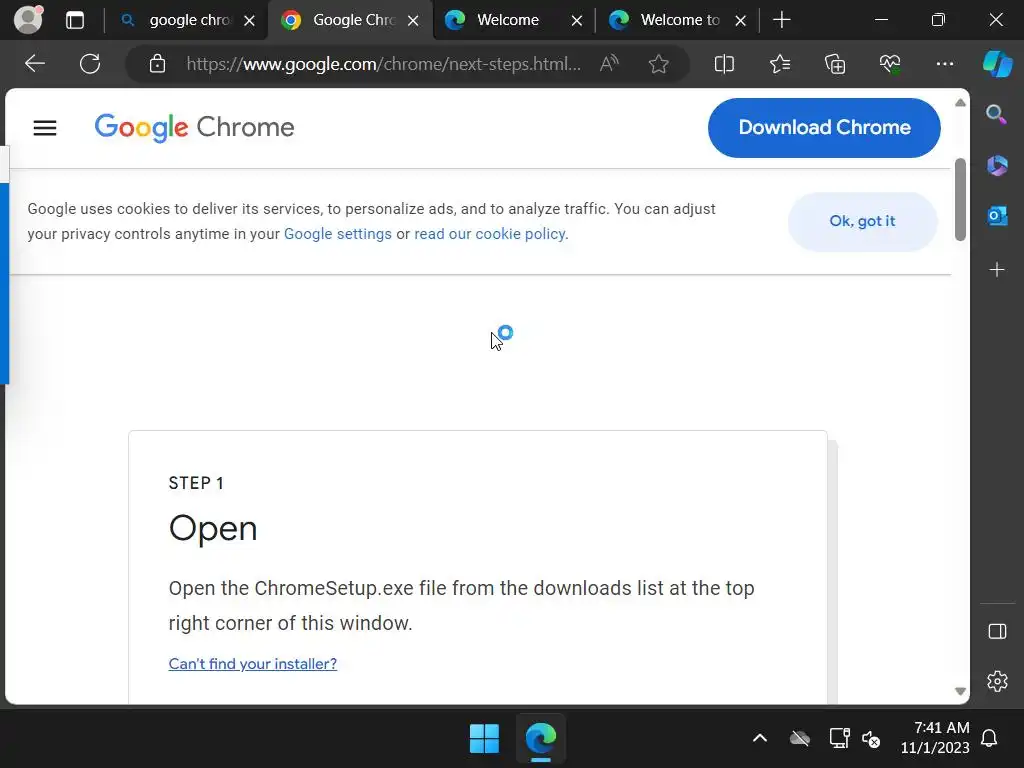This screenshot has width=1024, height=768.
Task: Add this page to favorites star
Action: [658, 63]
